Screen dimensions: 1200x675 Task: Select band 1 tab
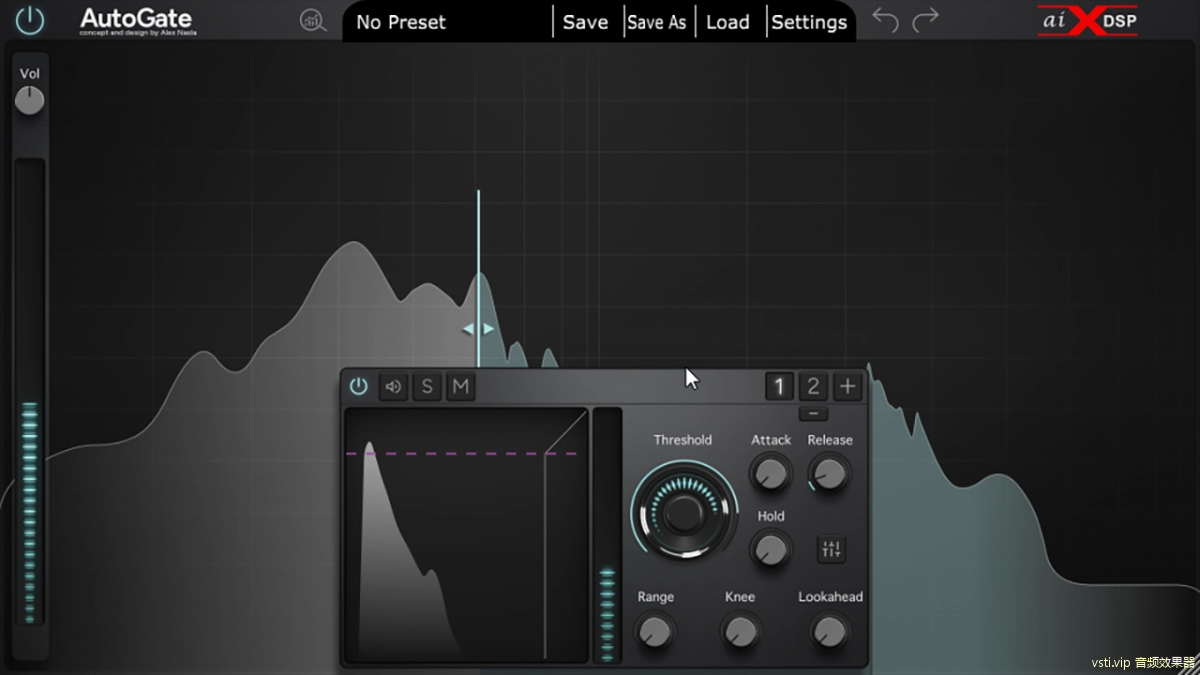click(x=779, y=386)
